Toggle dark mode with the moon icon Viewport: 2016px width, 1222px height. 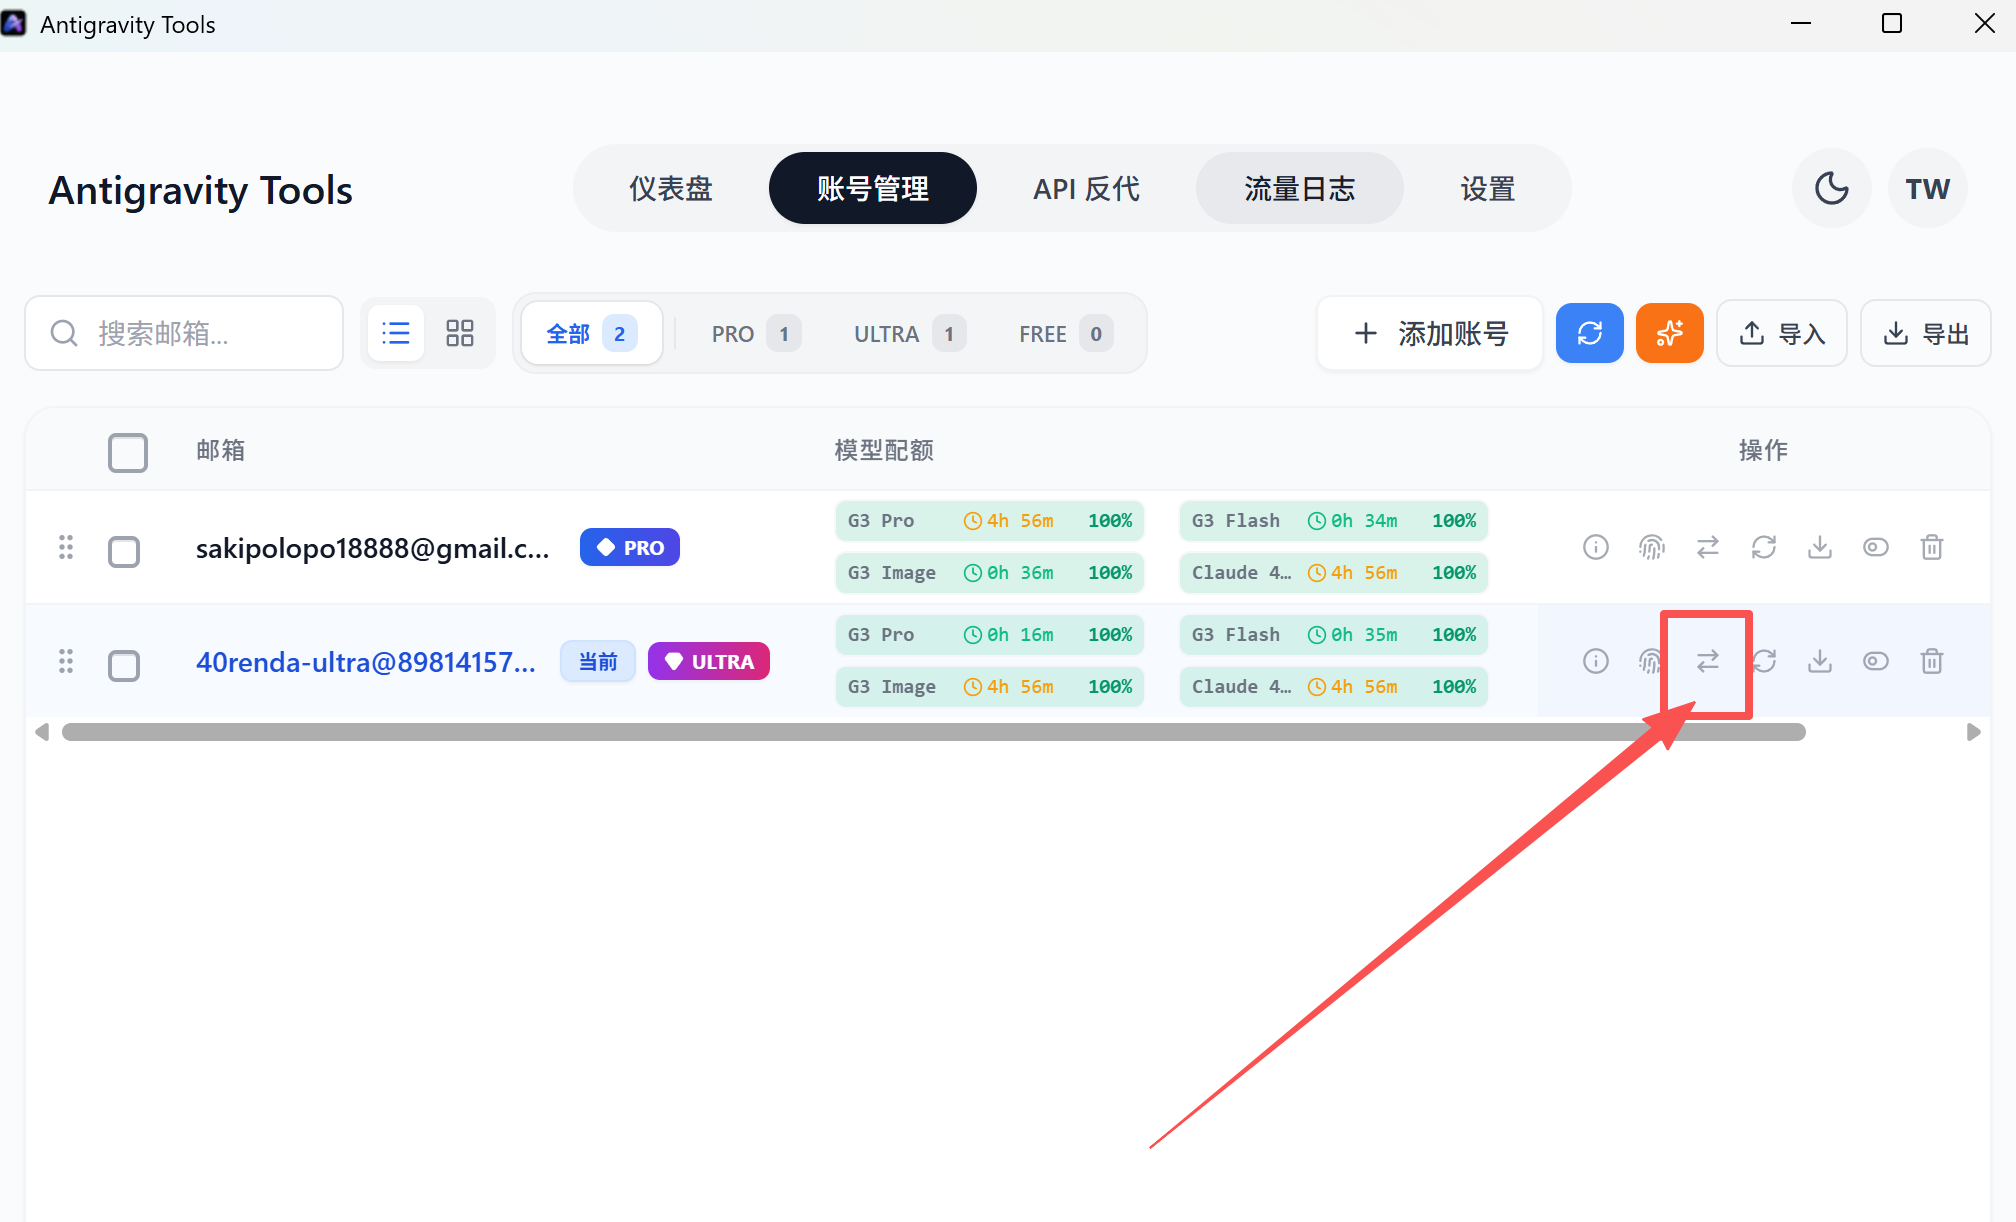[x=1831, y=188]
